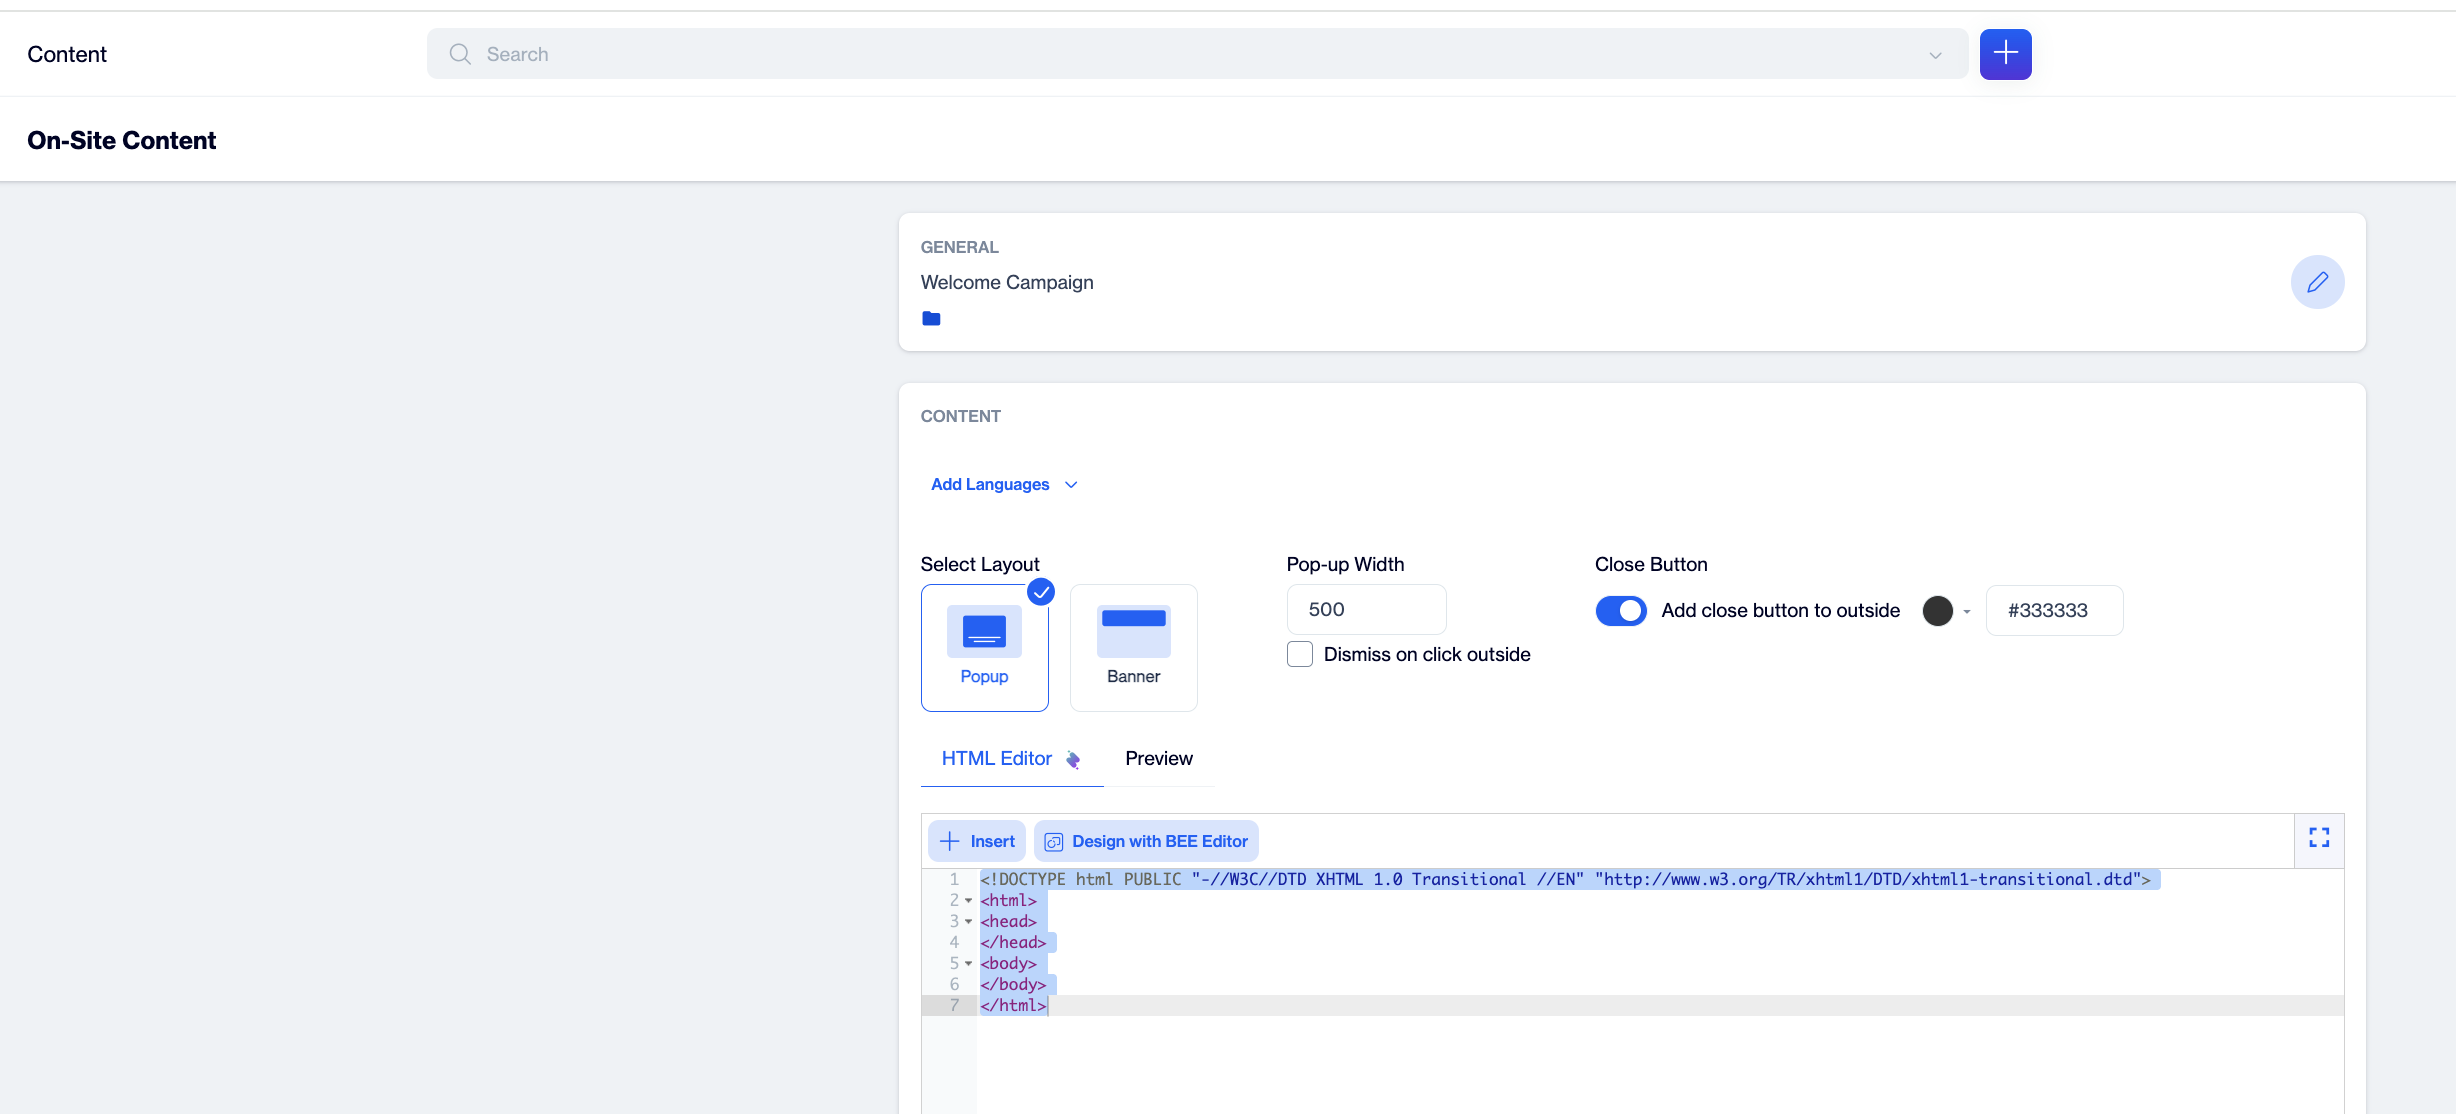The width and height of the screenshot is (2456, 1114).
Task: Select the Popup layout
Action: tap(984, 647)
